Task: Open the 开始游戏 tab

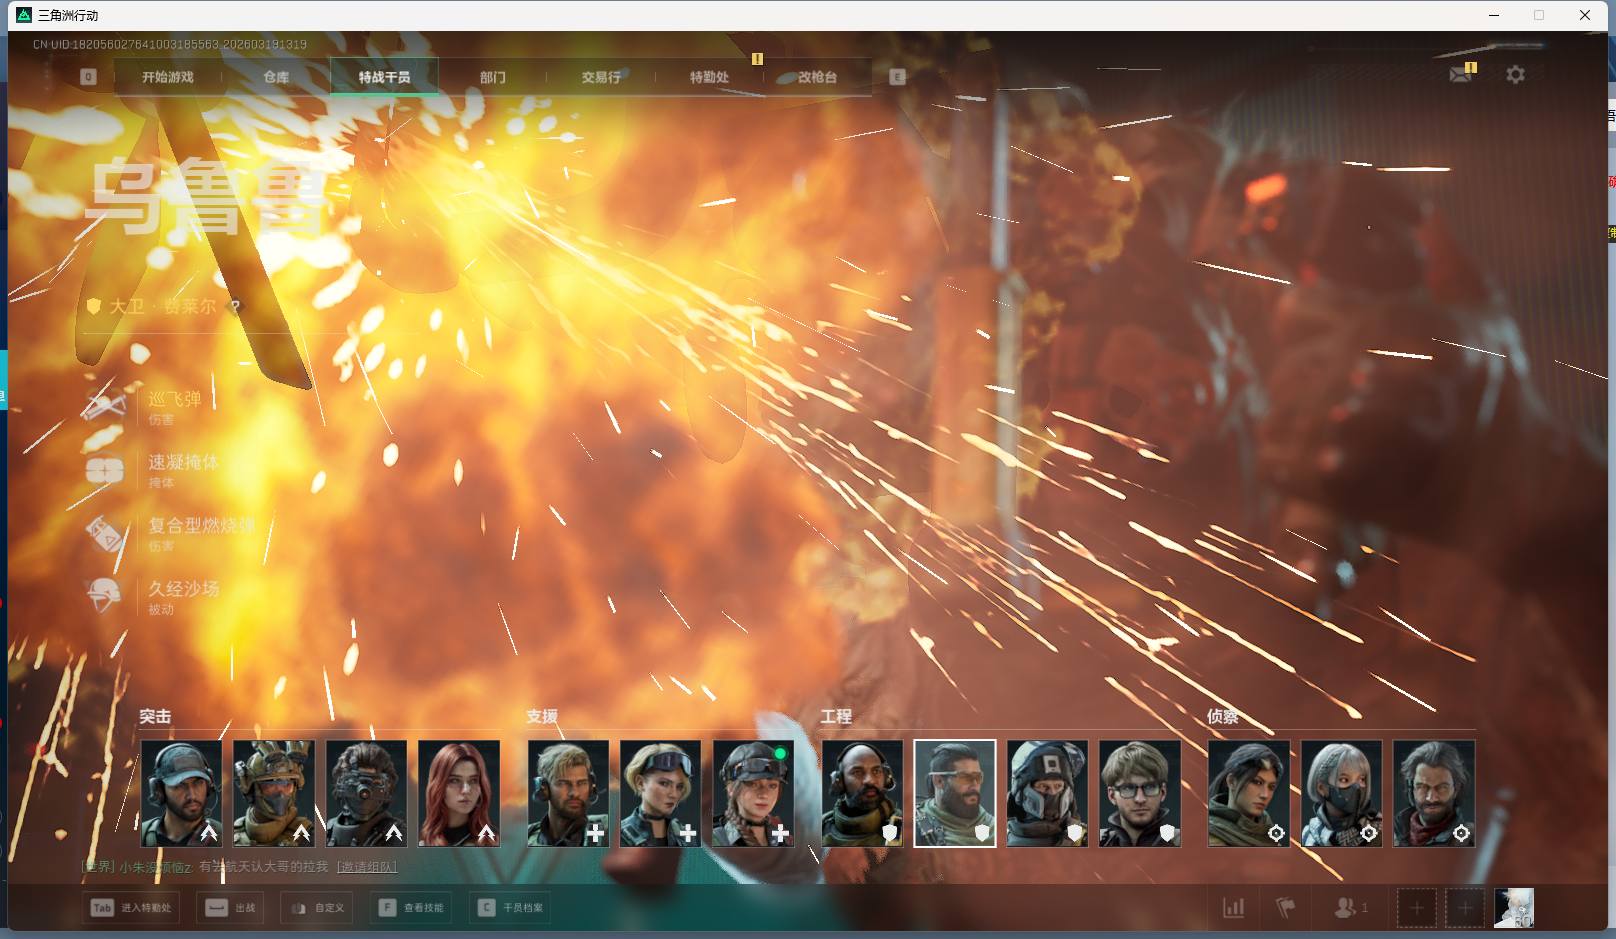Action: click(167, 77)
